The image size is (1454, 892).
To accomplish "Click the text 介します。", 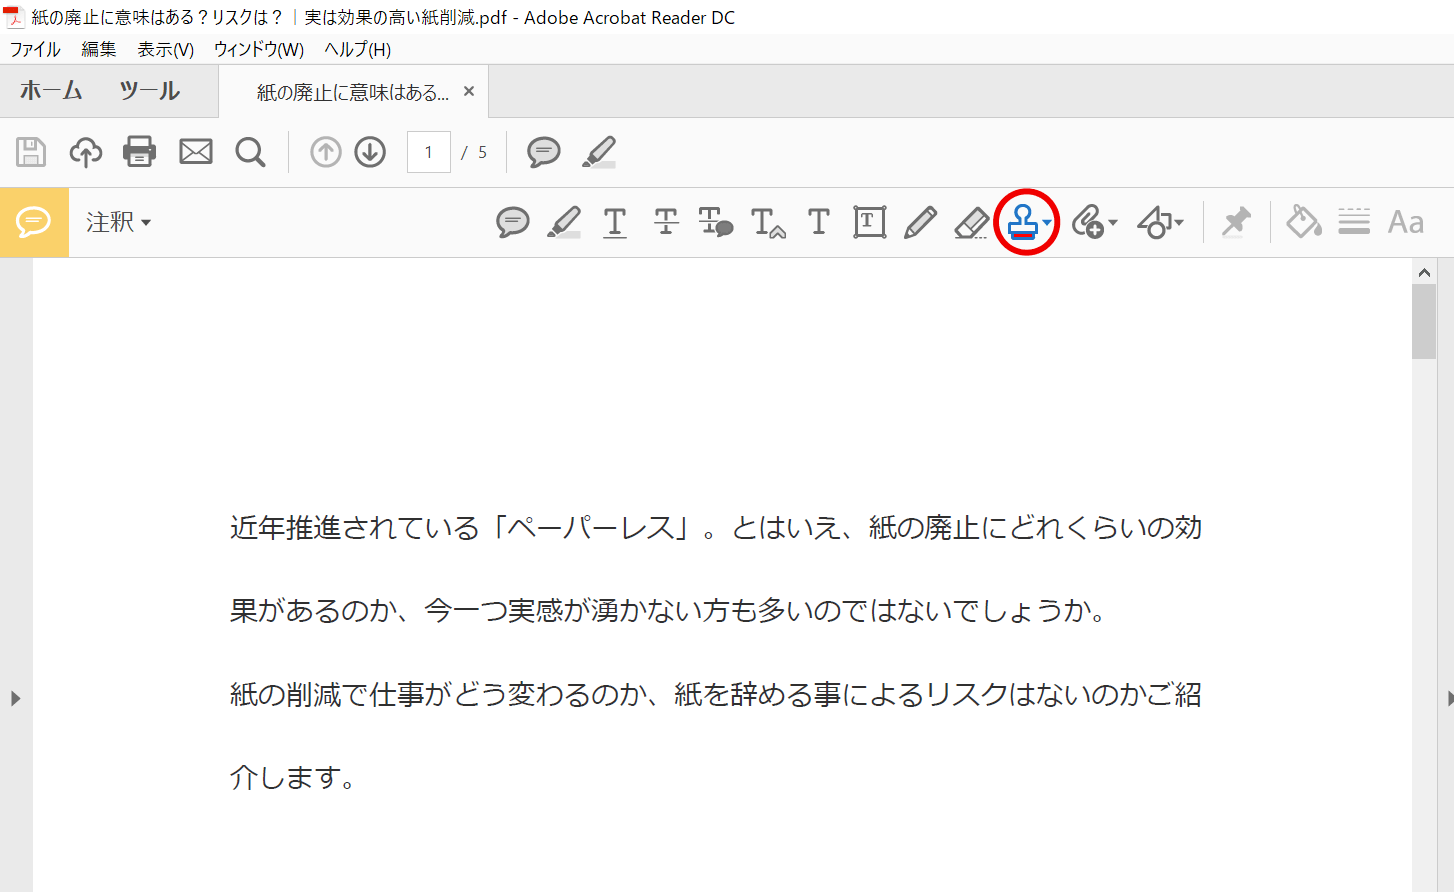I will (294, 777).
